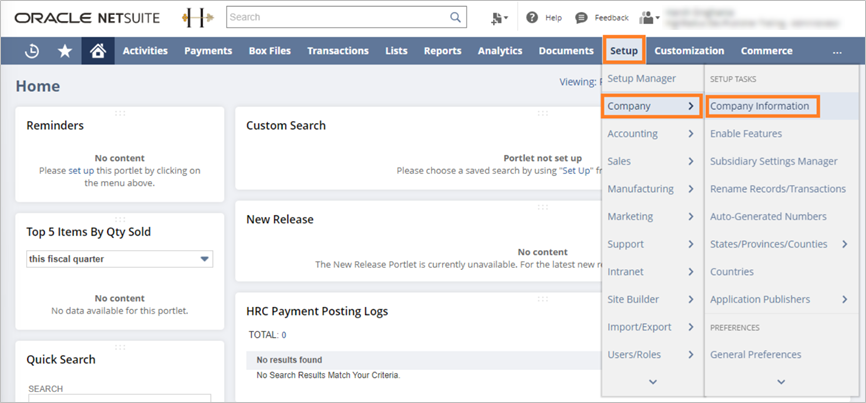
Task: Click the search magnifier icon
Action: pos(456,17)
